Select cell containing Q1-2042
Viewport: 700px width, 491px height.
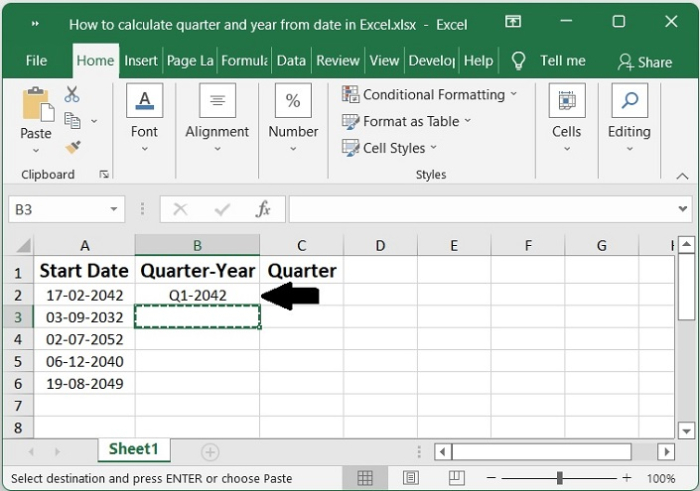[x=197, y=295]
